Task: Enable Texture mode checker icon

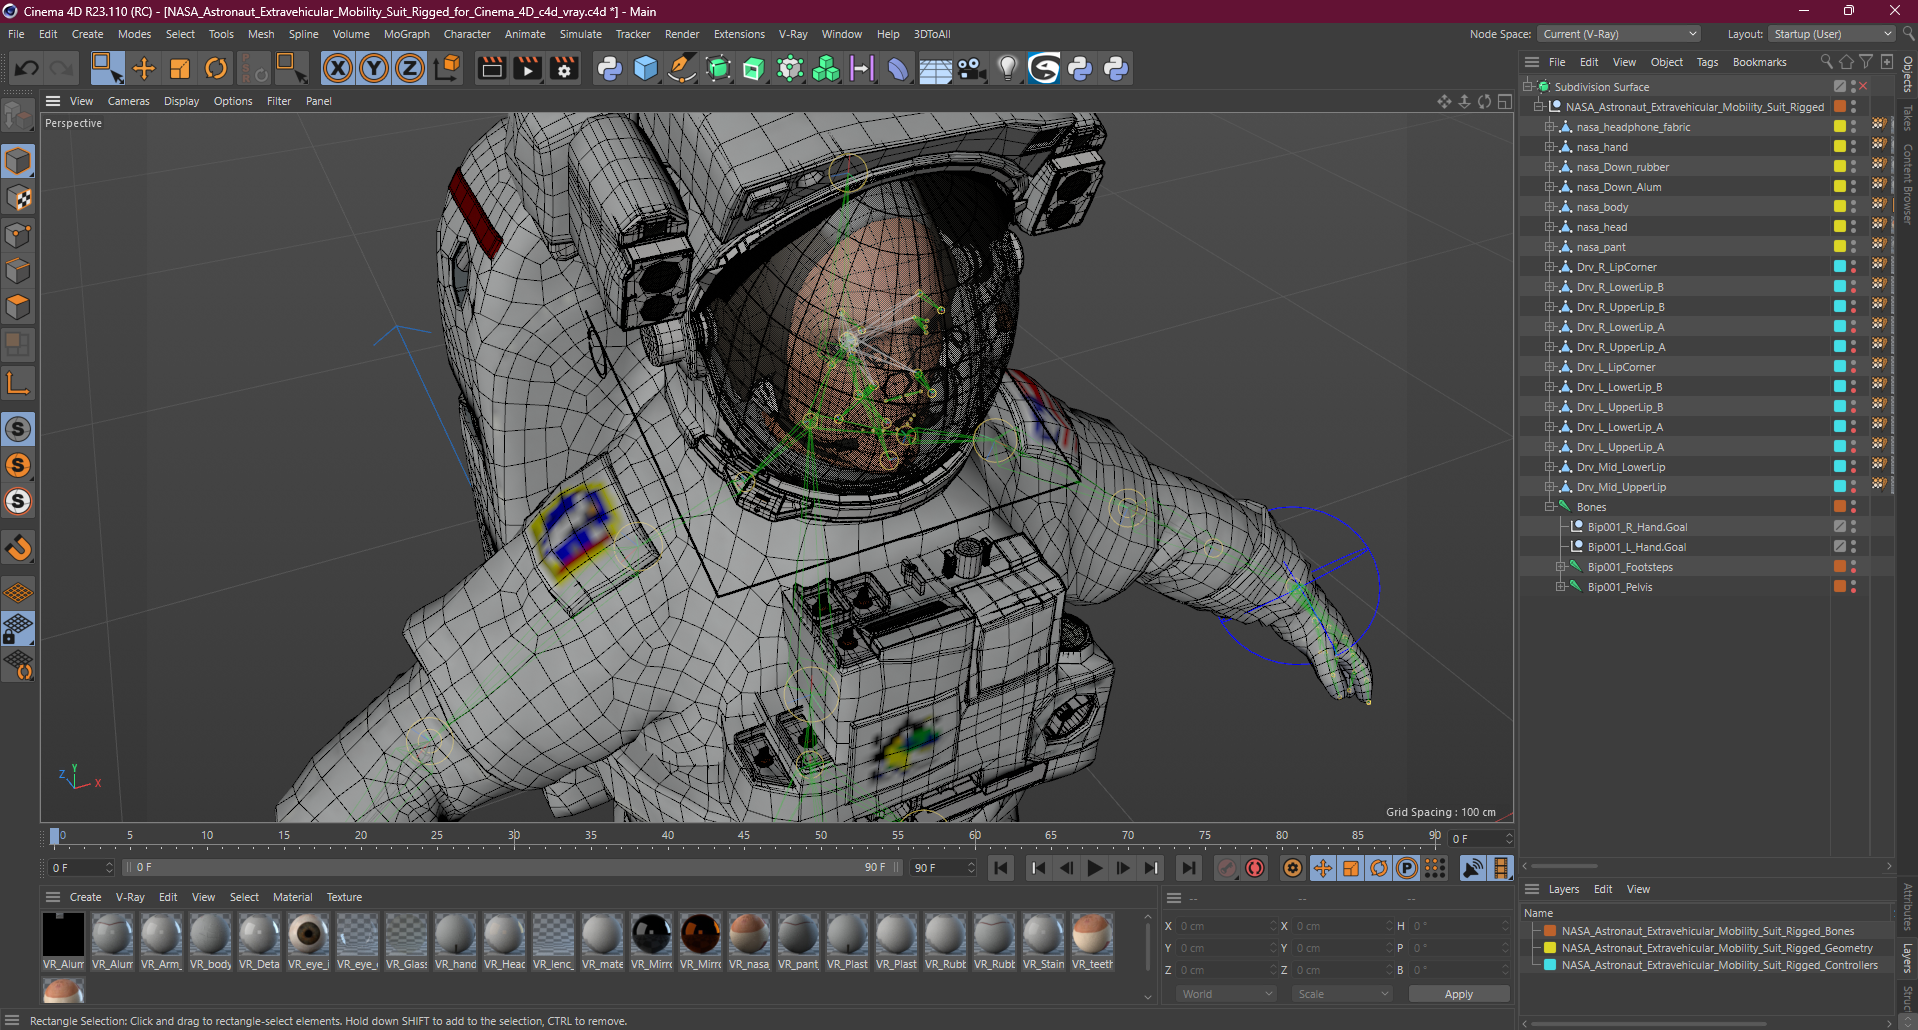Action: click(x=18, y=198)
